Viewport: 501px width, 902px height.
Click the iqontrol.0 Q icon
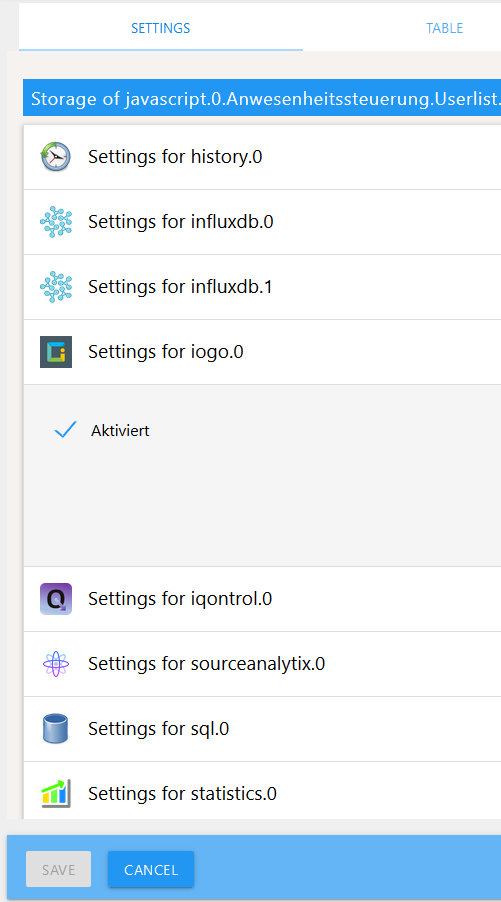[x=56, y=599]
